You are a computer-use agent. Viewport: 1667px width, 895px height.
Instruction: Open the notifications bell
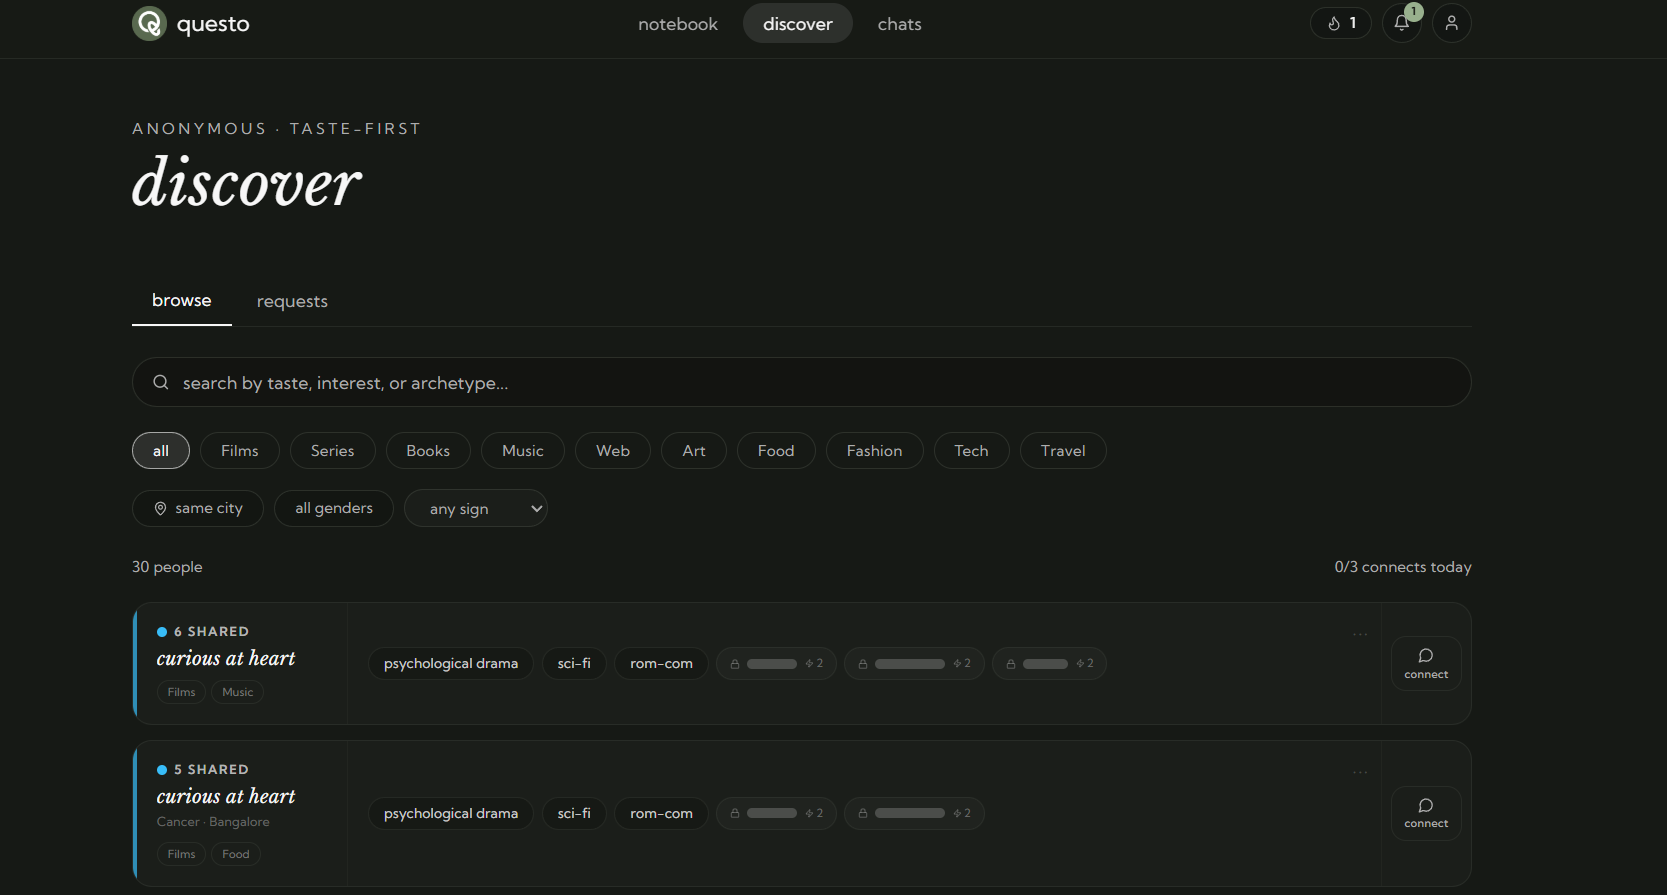1402,23
